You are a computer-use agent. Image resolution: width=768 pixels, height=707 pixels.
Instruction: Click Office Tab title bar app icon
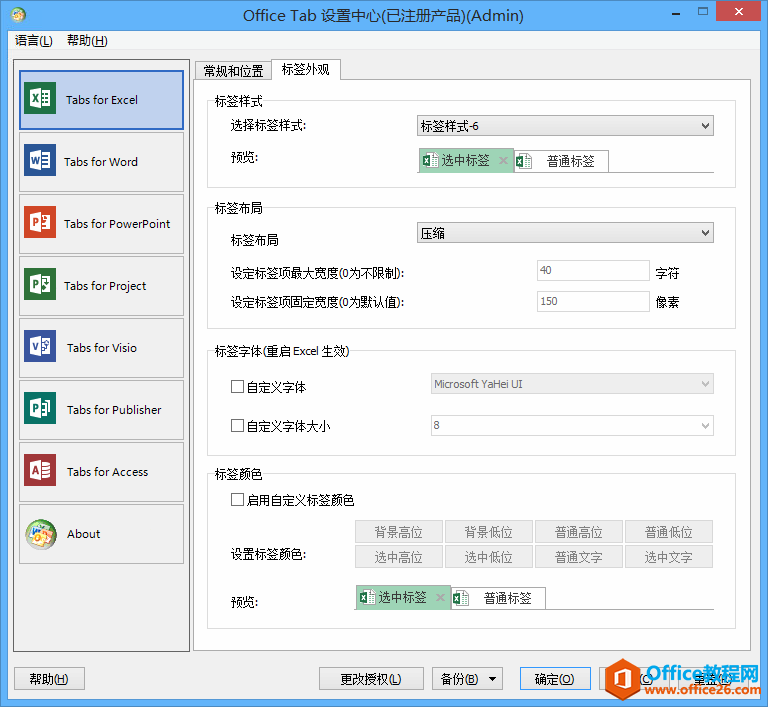(x=19, y=15)
